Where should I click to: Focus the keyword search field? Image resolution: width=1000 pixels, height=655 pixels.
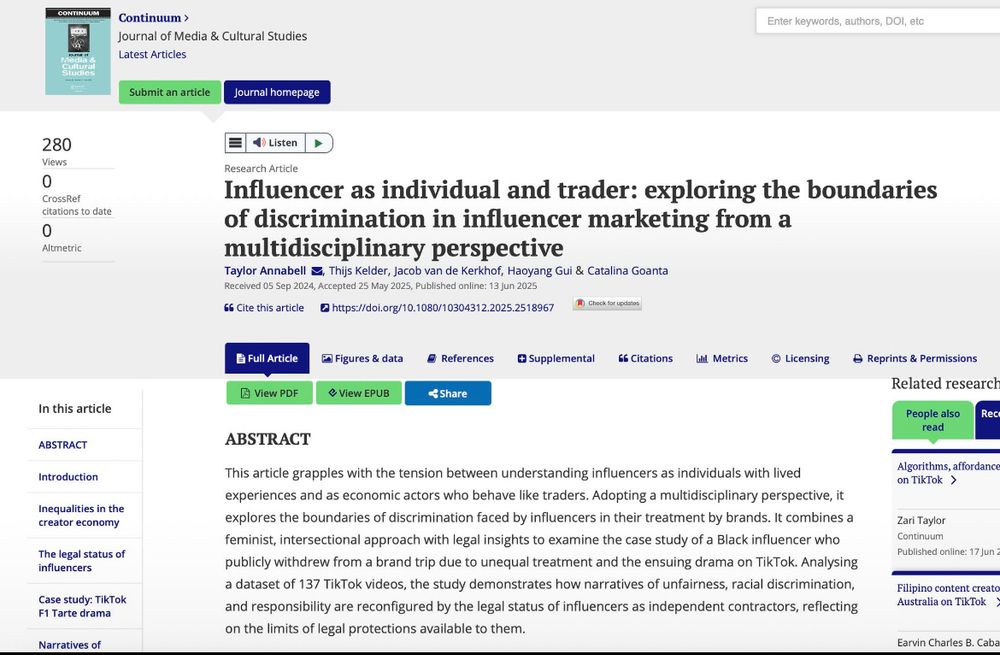878,21
